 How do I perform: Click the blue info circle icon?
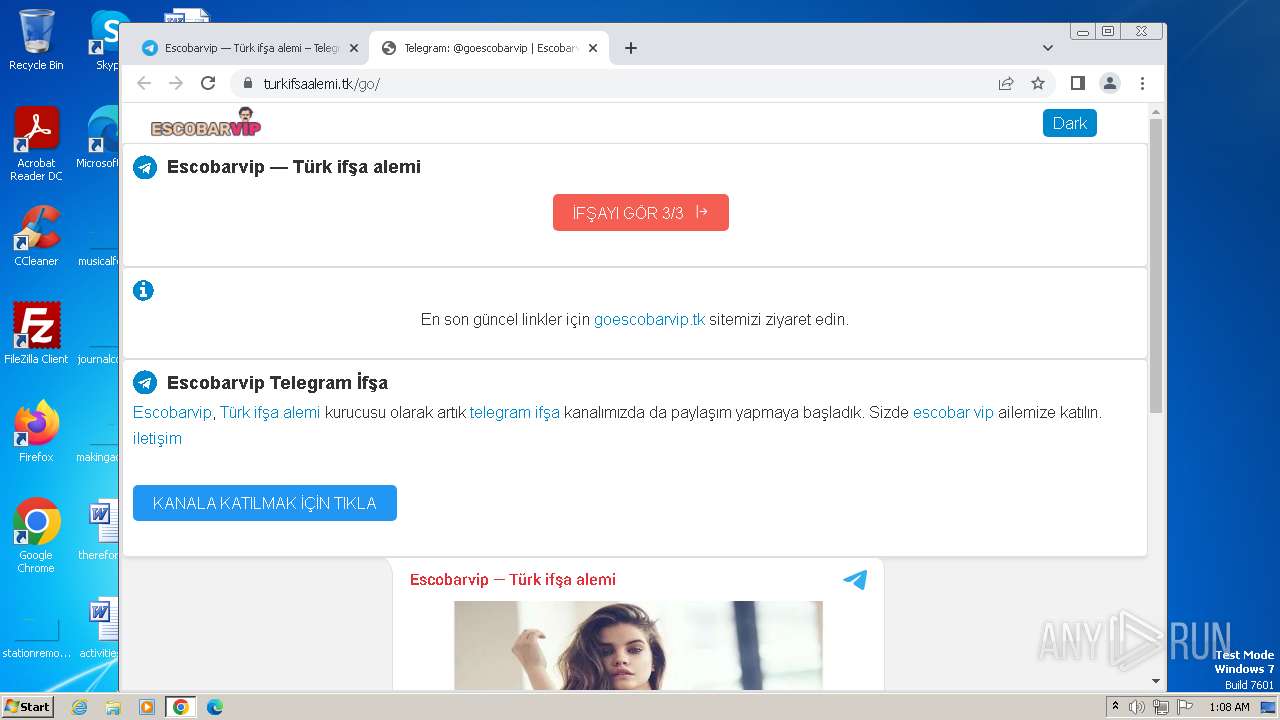(x=144, y=291)
